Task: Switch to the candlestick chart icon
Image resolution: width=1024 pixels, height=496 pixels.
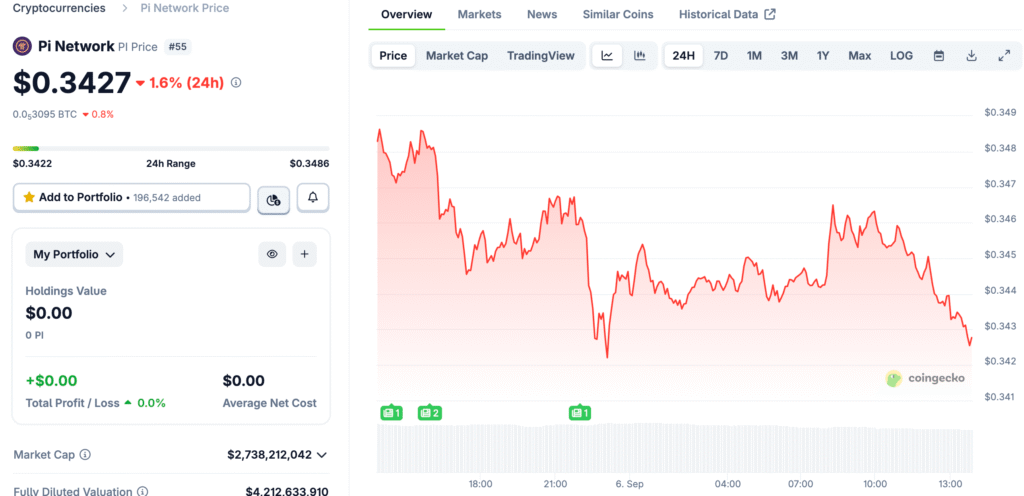Action: coord(640,56)
